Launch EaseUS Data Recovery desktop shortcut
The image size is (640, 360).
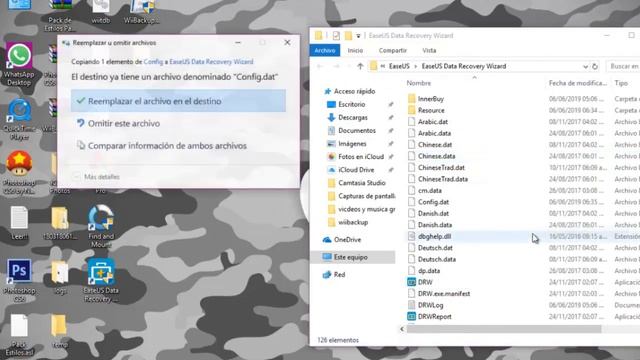click(x=101, y=280)
